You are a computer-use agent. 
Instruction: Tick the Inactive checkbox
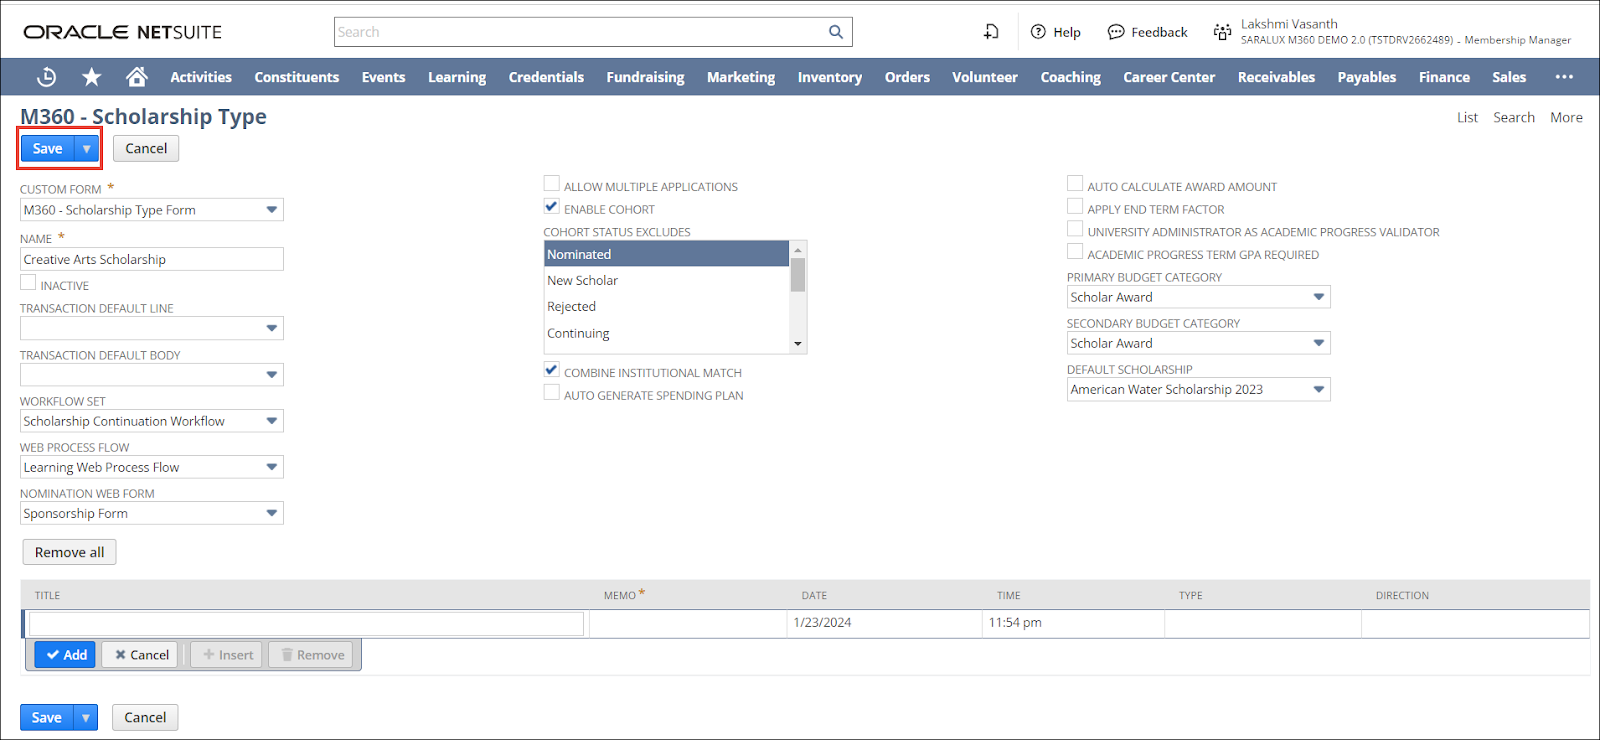[x=28, y=283]
